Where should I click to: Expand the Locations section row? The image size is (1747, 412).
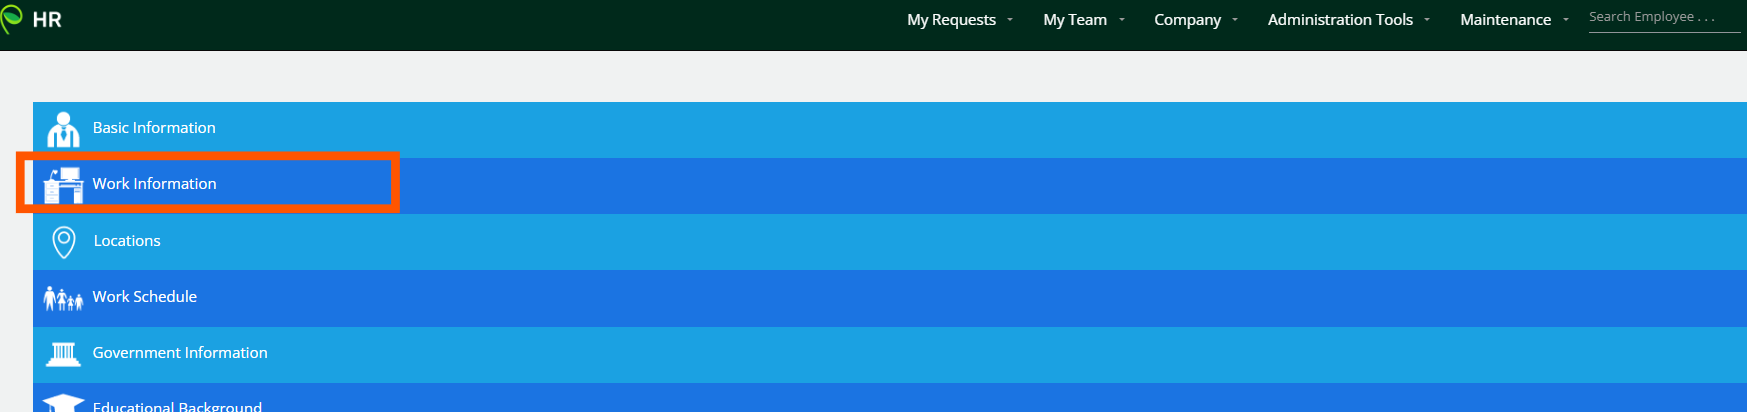pos(127,241)
